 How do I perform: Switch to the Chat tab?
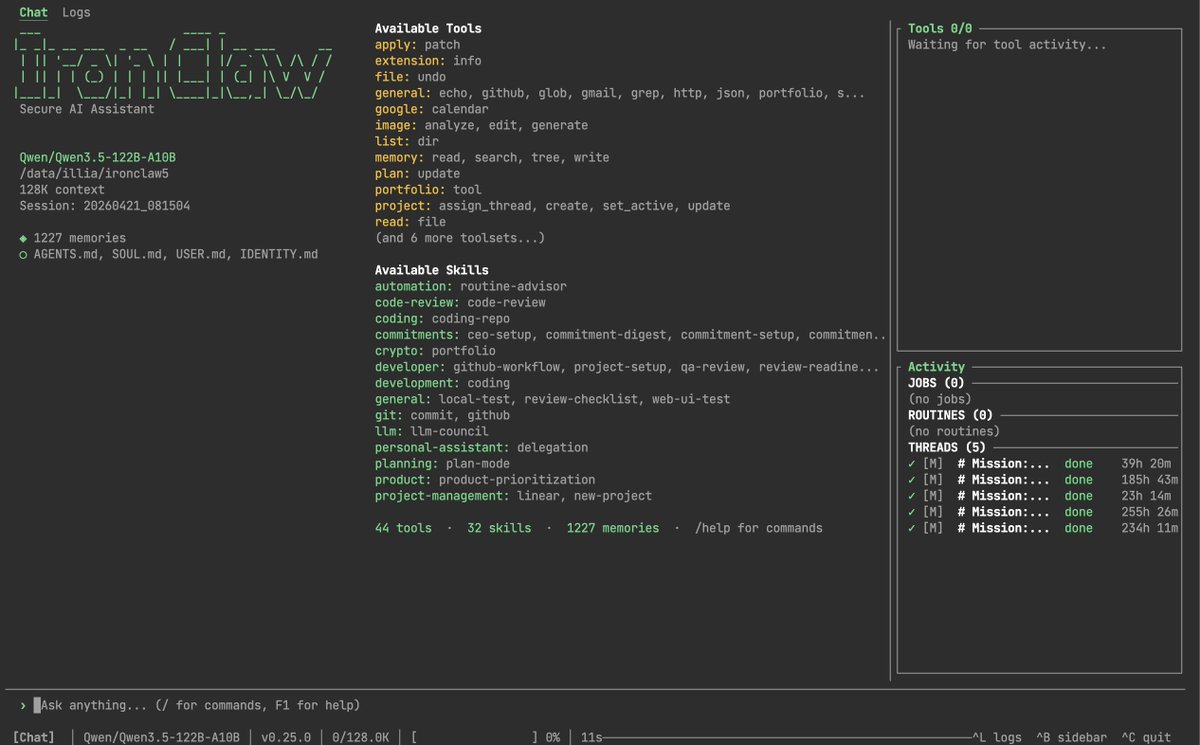(x=33, y=13)
